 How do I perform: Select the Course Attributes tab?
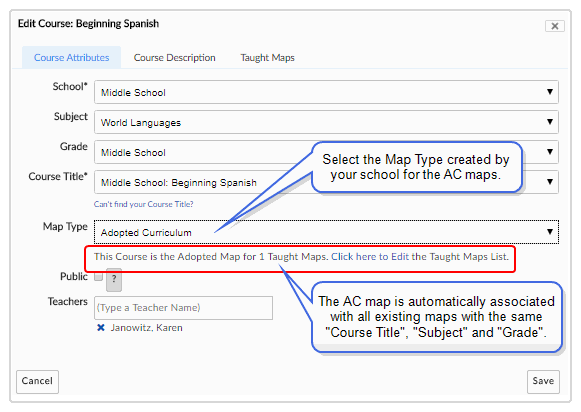coord(72,57)
